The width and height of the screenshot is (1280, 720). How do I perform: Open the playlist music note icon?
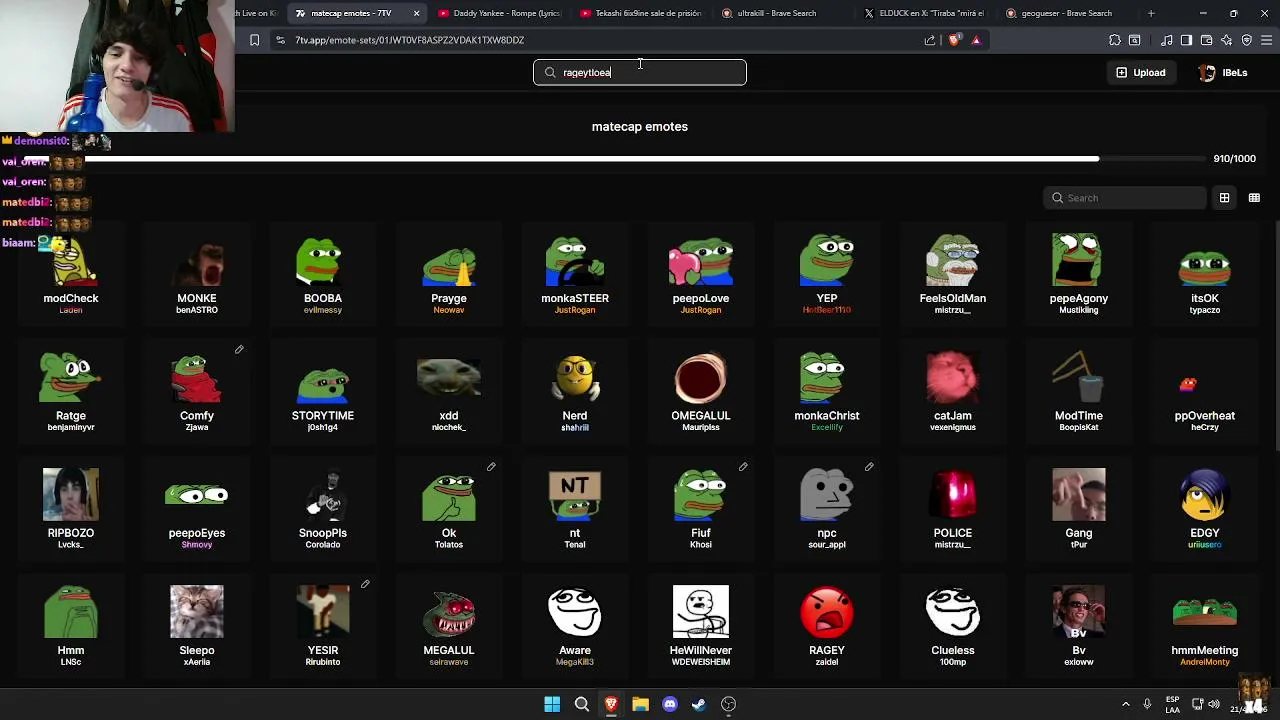(1166, 40)
